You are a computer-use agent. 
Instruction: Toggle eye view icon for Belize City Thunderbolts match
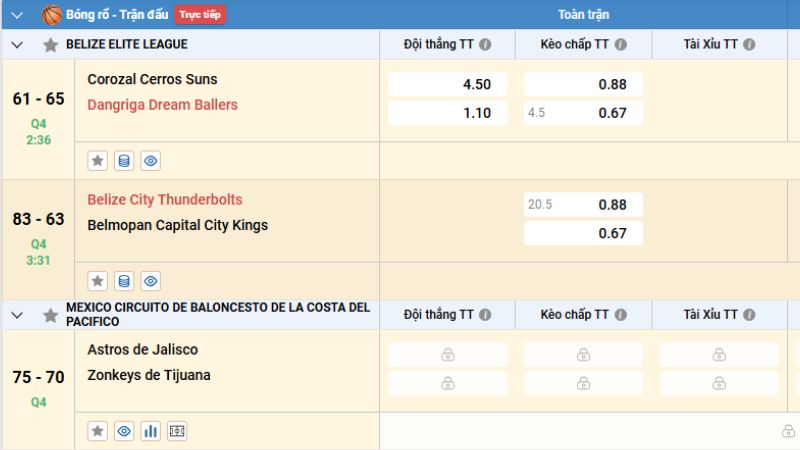[x=150, y=281]
